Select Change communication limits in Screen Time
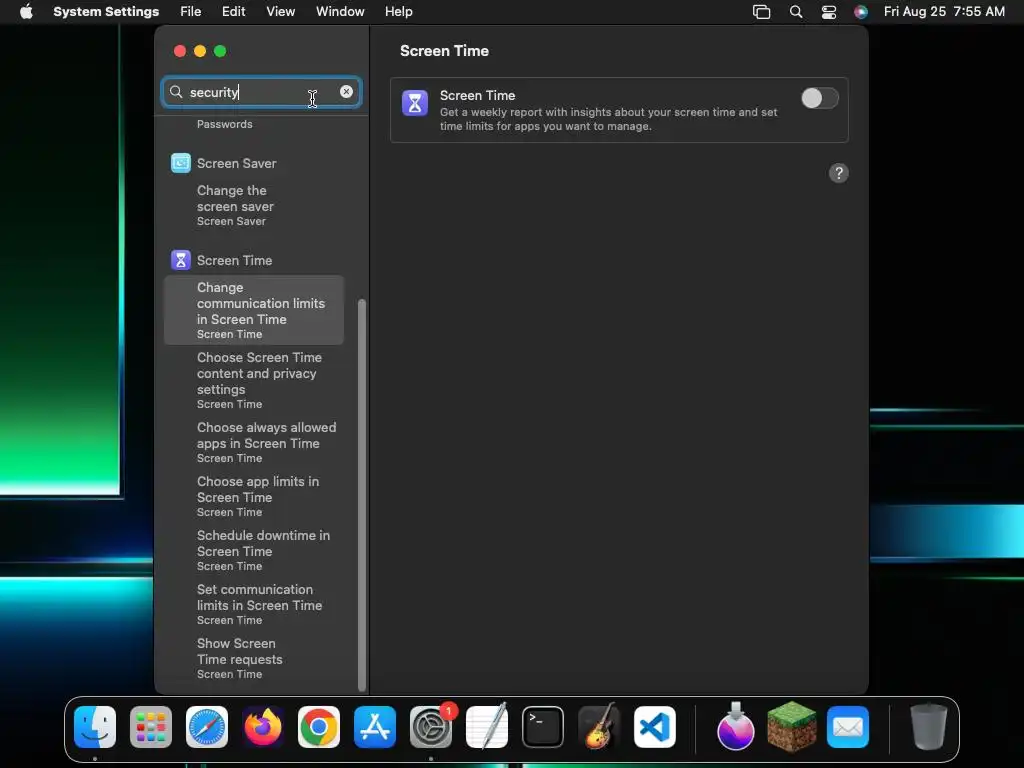The image size is (1024, 768). [253, 310]
